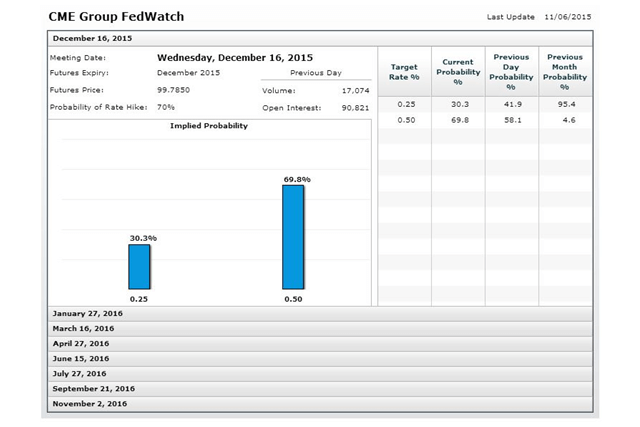Click the volume value 17,074
The image size is (640, 427).
[x=356, y=91]
